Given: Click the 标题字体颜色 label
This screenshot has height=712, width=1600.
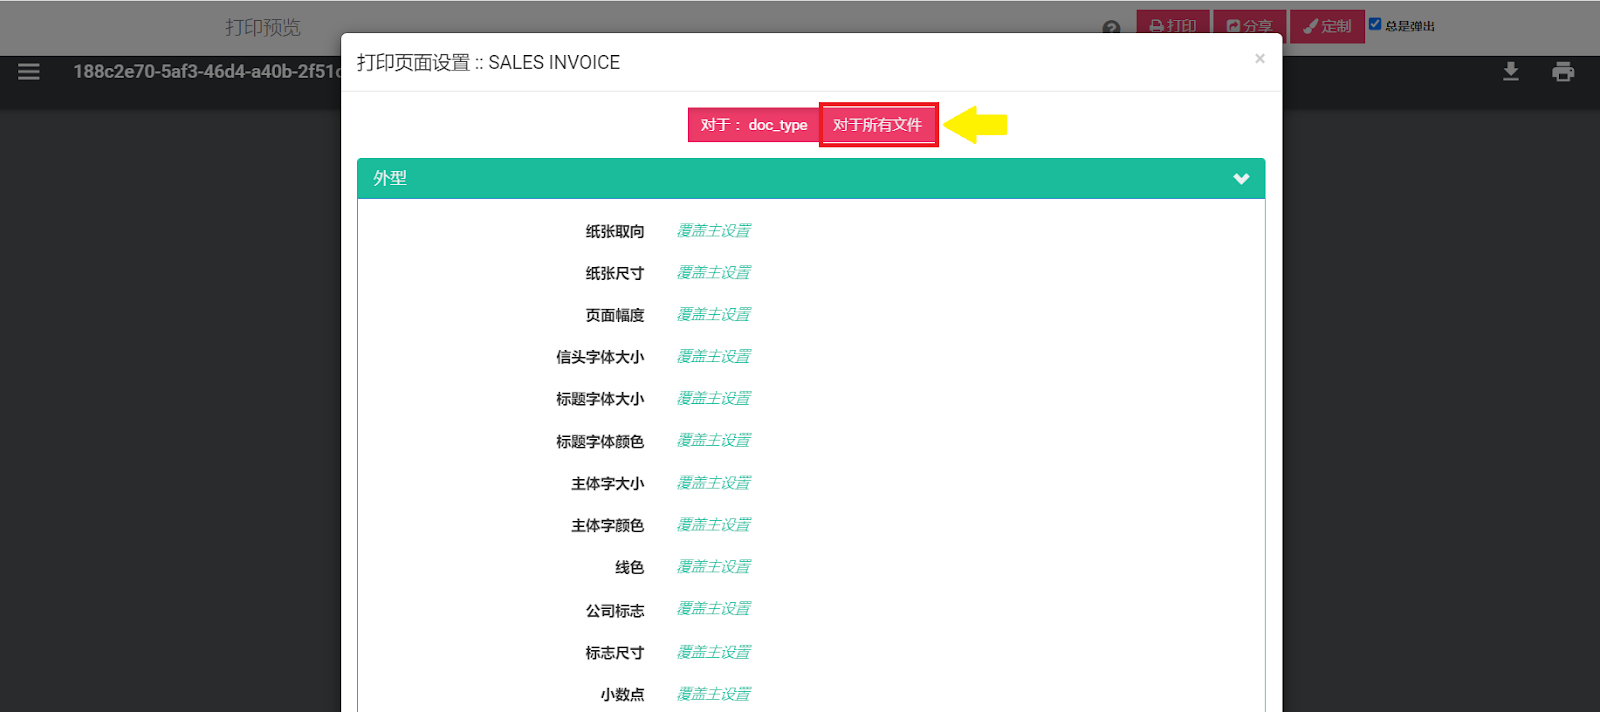Looking at the screenshot, I should (600, 441).
